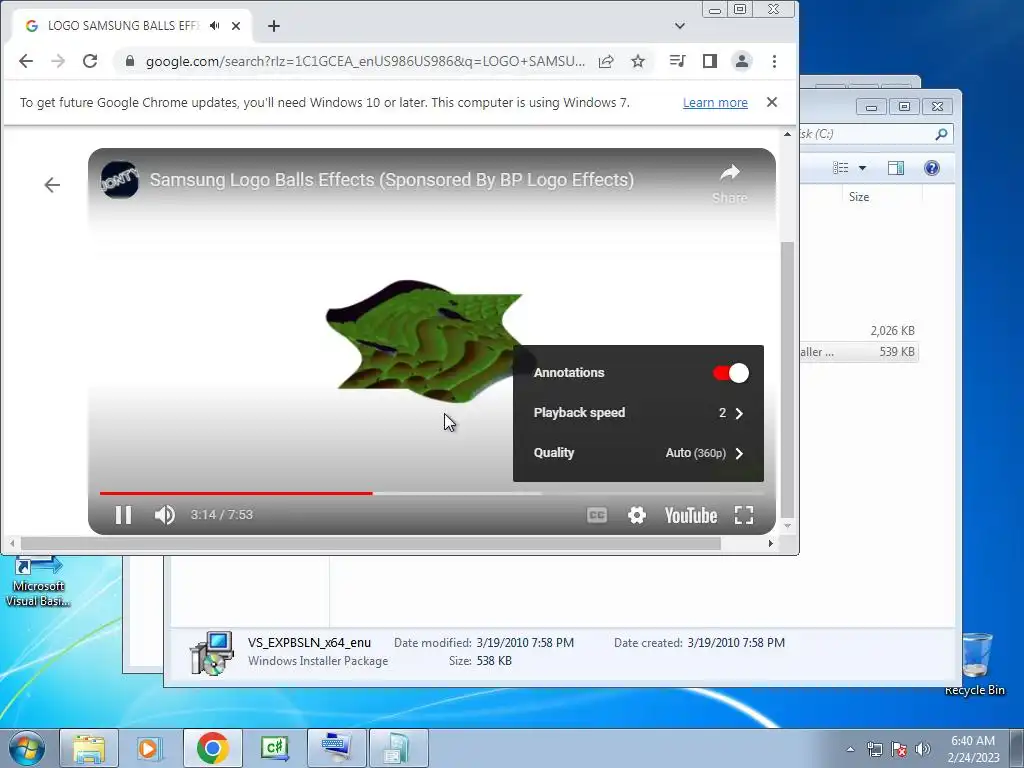The width and height of the screenshot is (1024, 768).
Task: Open Explorer help question mark icon
Action: click(x=932, y=168)
